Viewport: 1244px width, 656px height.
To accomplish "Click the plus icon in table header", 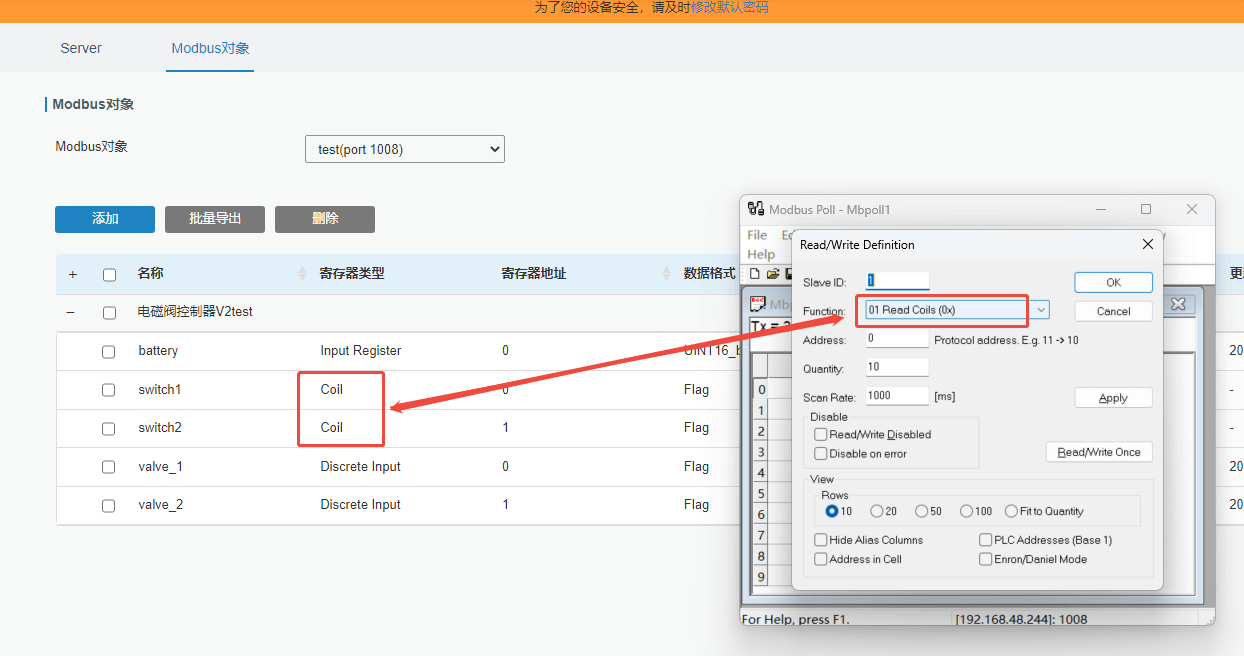I will (x=72, y=274).
